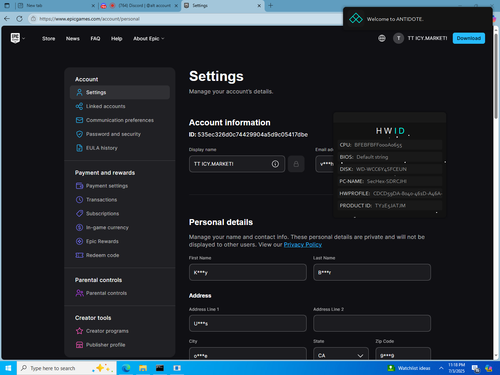
Task: Click the lock icon beside Display name
Action: [x=296, y=164]
